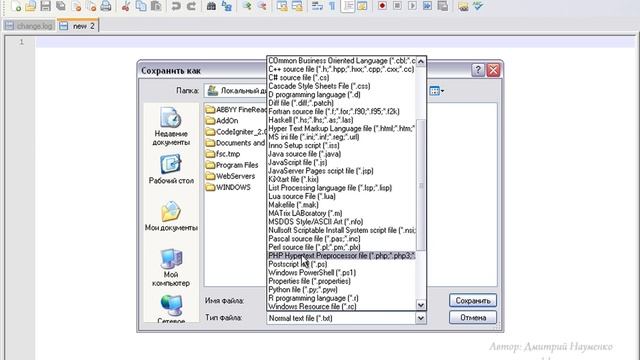640x360 pixels.
Task: Select the Program Files folder
Action: 232,165
